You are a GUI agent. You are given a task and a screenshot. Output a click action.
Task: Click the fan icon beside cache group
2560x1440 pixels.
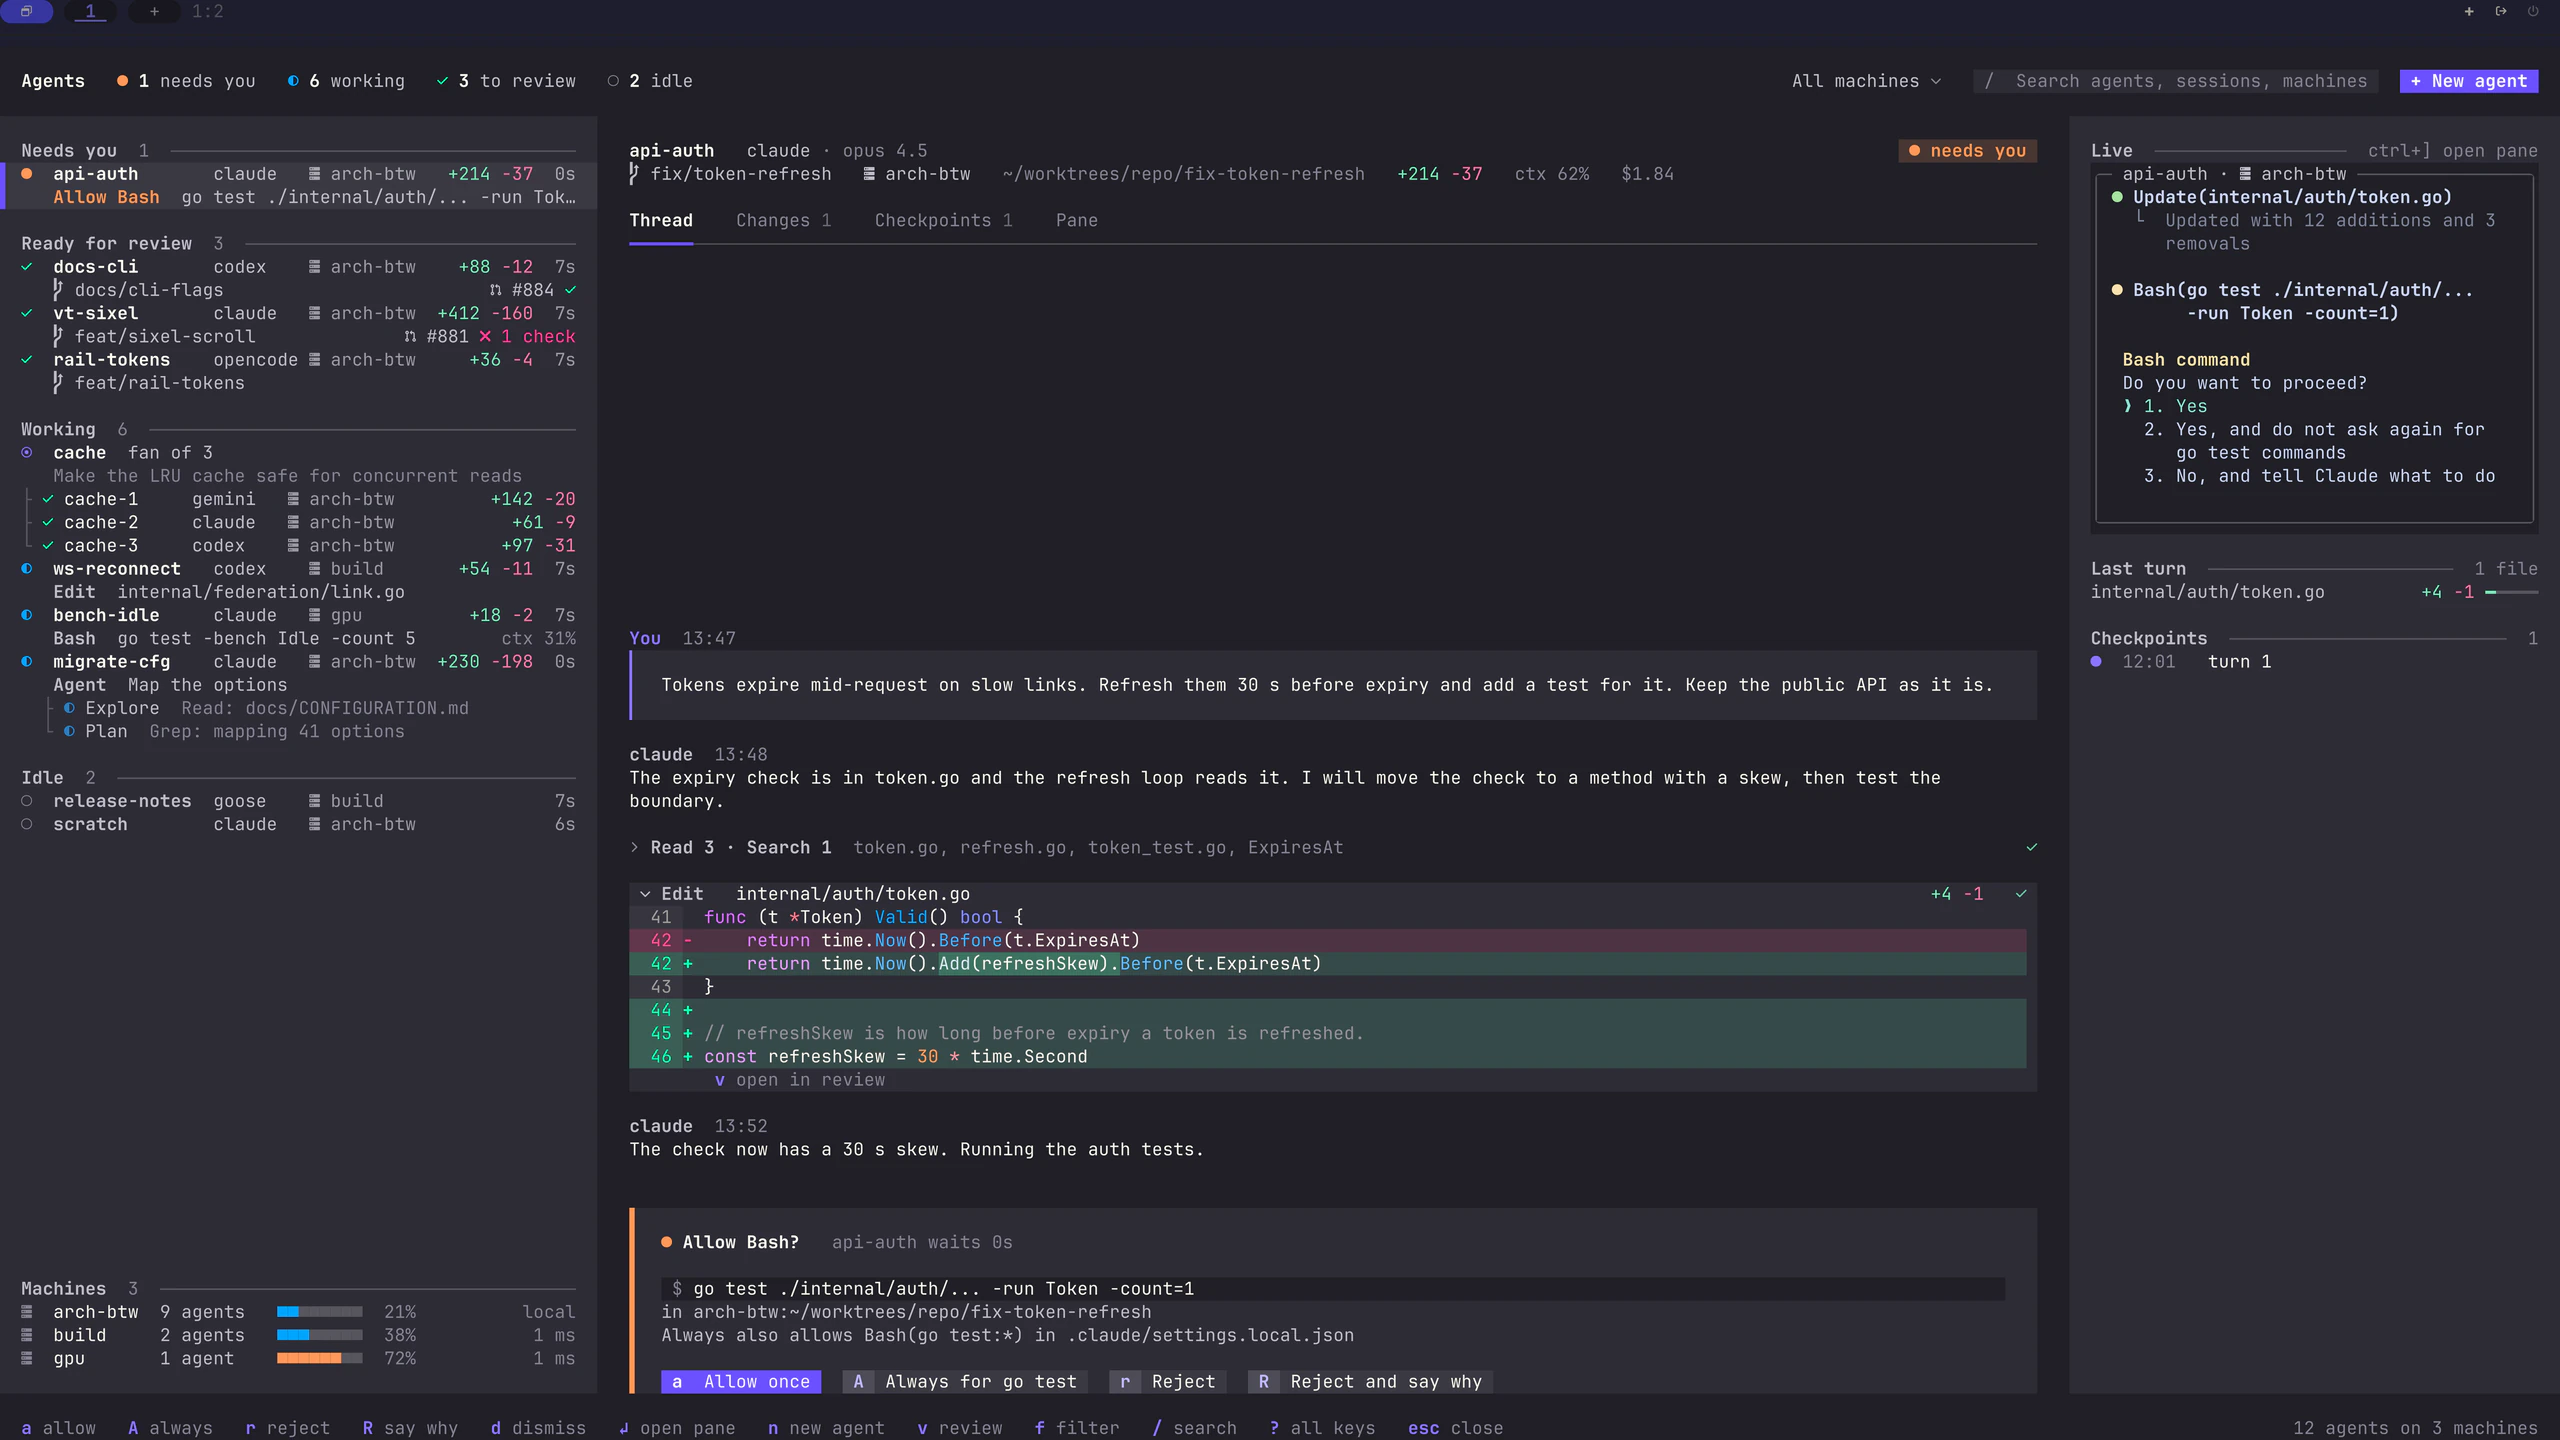pyautogui.click(x=27, y=453)
